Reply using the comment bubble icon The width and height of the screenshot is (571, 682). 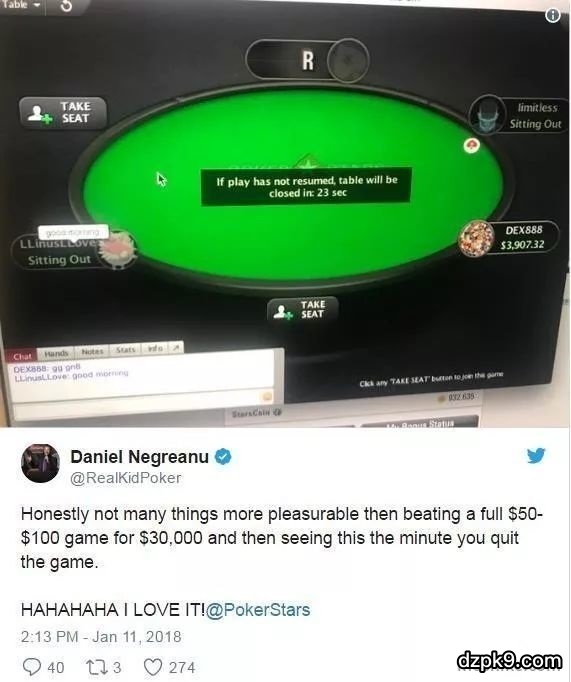31,667
